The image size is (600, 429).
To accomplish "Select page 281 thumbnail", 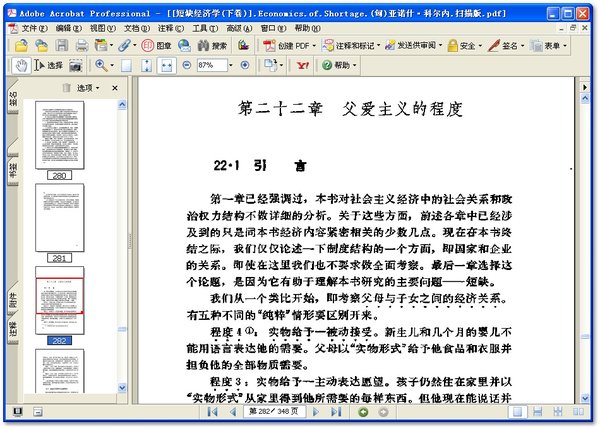I will click(60, 218).
